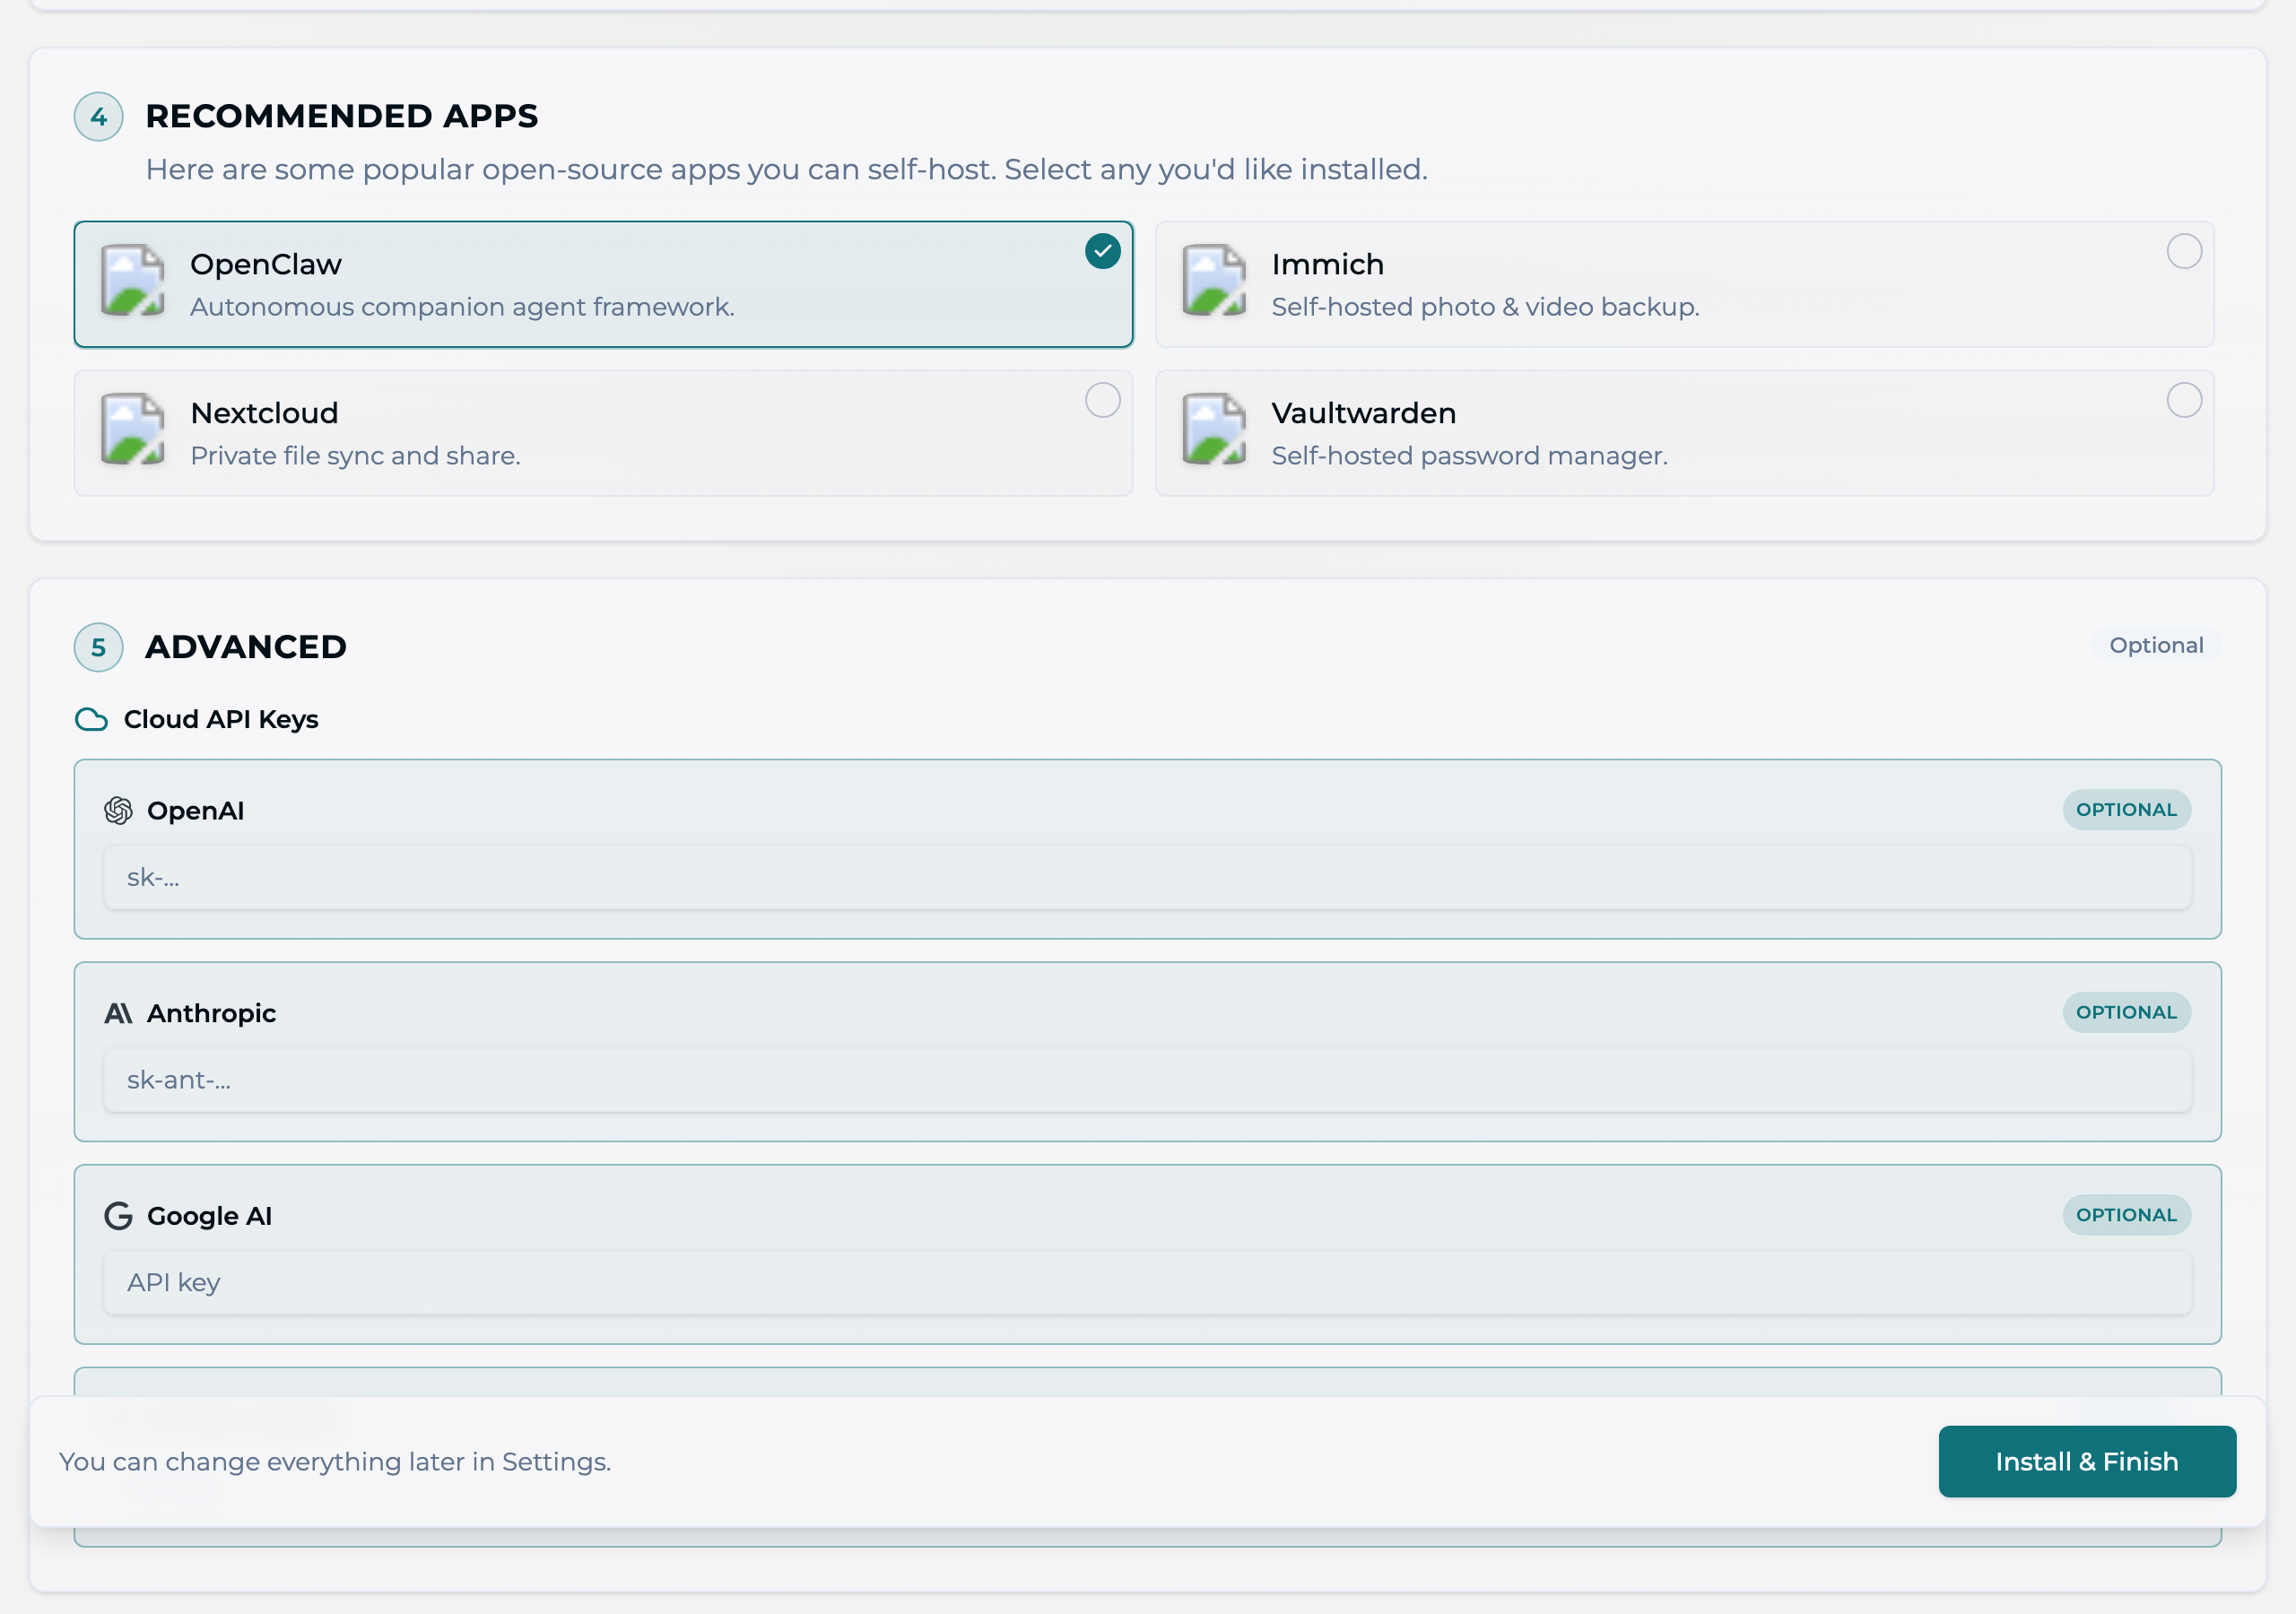Focus the Google AI API key field
This screenshot has width=2296, height=1614.
pyautogui.click(x=1147, y=1283)
